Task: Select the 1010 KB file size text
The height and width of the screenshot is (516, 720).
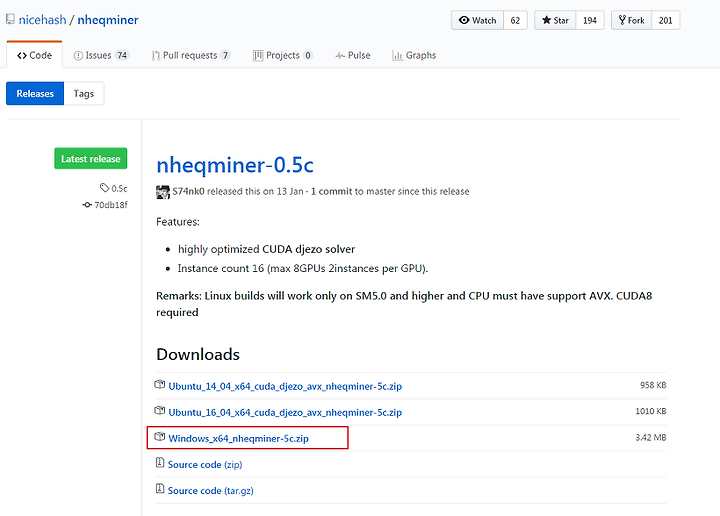Action: tap(651, 411)
